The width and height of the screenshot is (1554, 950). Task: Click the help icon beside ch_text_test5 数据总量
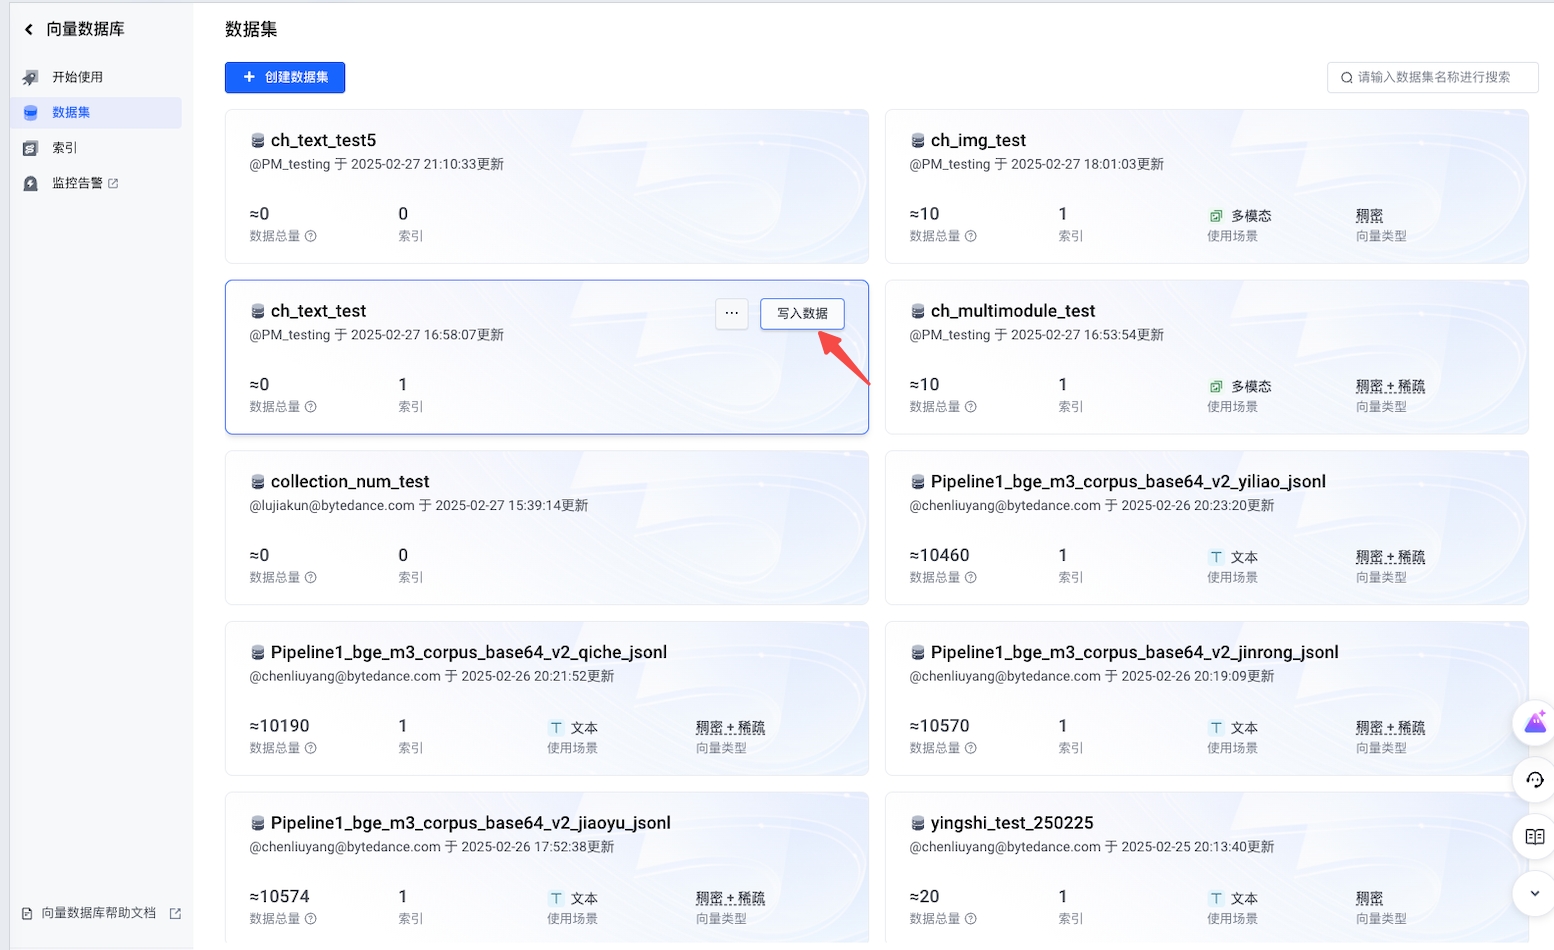[x=311, y=236]
